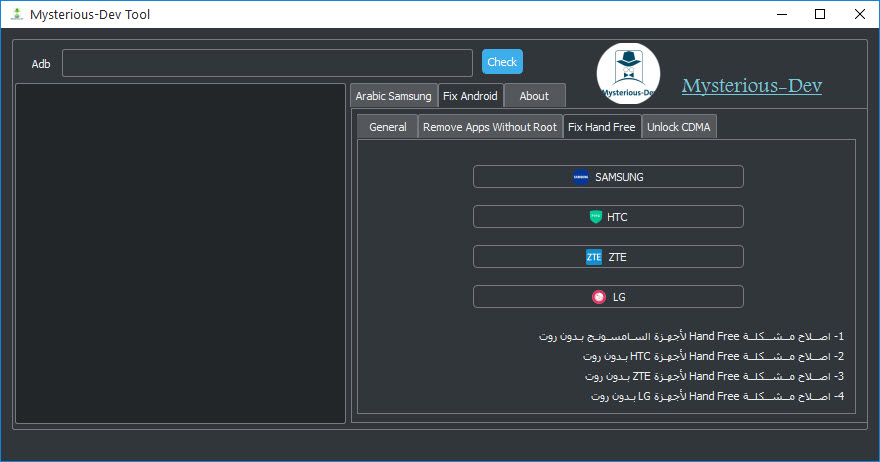Image resolution: width=880 pixels, height=462 pixels.
Task: Focus the Adb text input field
Action: (x=267, y=63)
